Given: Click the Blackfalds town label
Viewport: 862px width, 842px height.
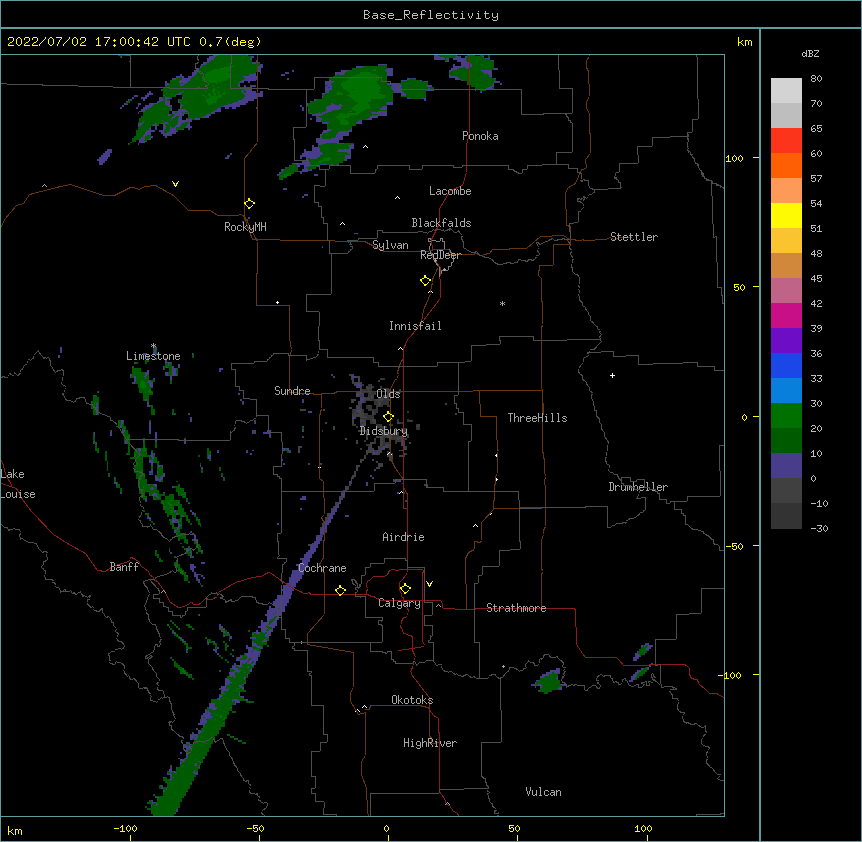Looking at the screenshot, I should click(x=441, y=223).
